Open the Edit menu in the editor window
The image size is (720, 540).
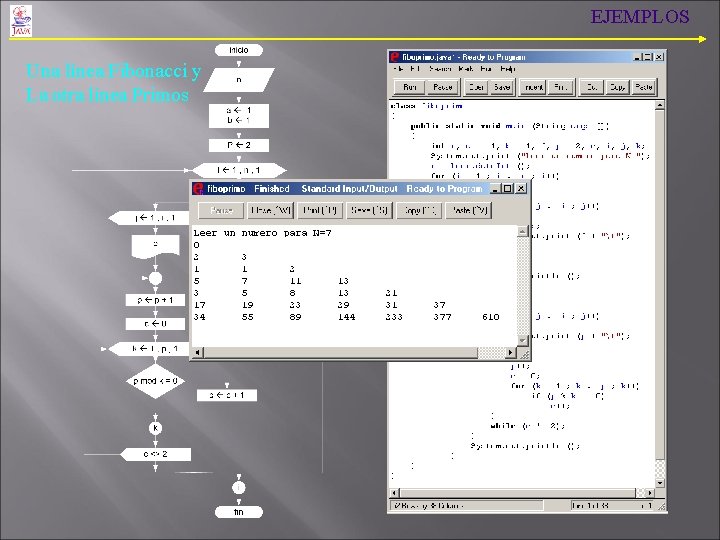(415, 69)
